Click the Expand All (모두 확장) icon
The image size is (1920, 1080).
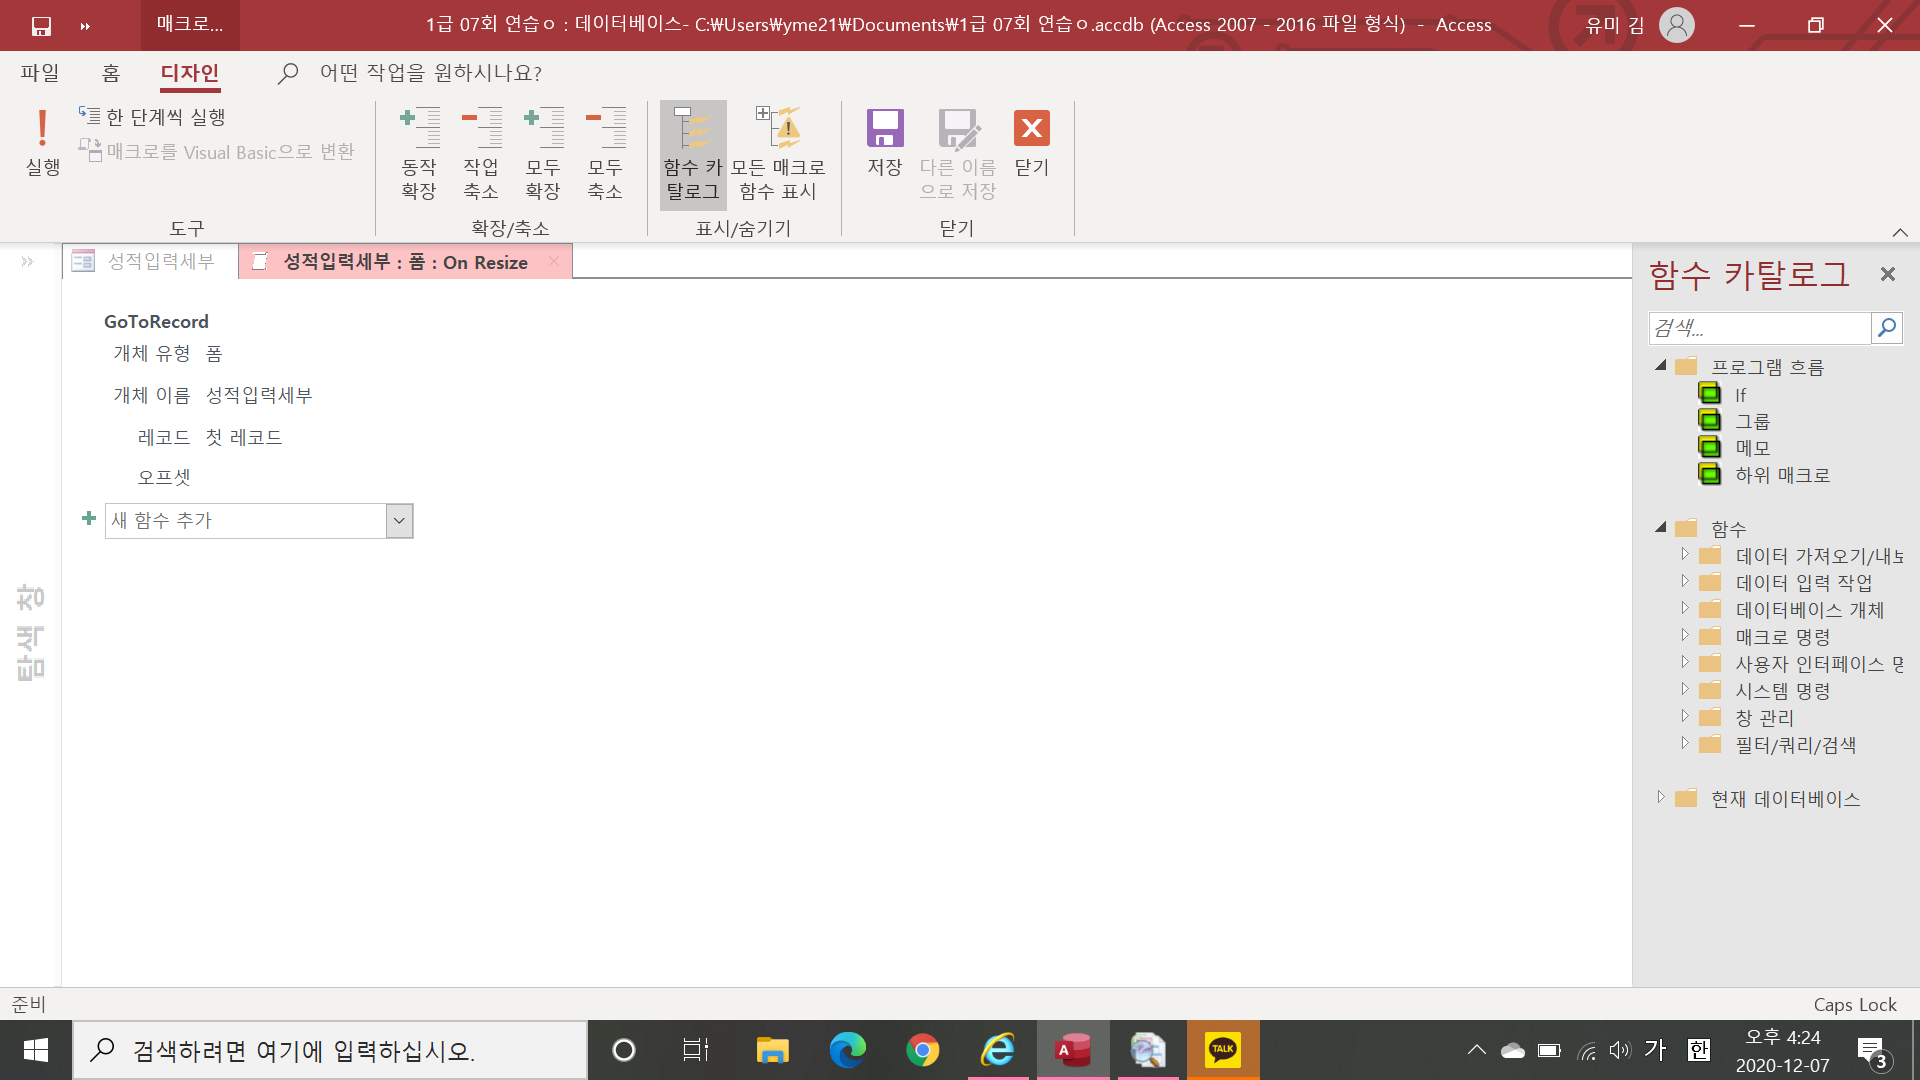(543, 130)
